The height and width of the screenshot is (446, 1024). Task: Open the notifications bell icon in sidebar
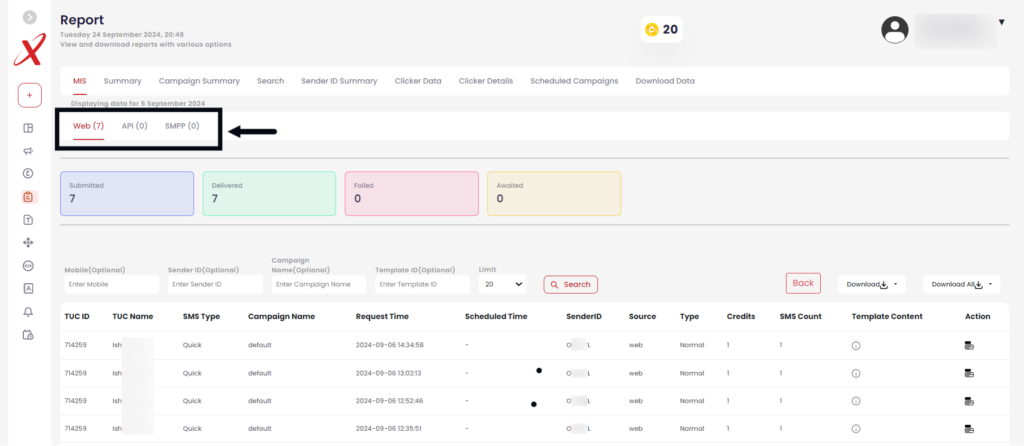[28, 312]
